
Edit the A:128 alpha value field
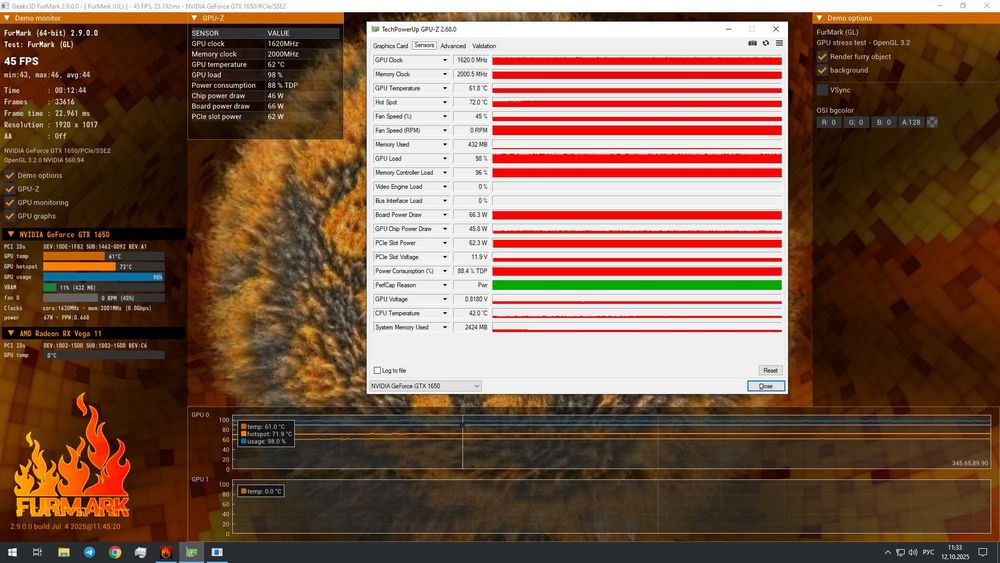pos(911,122)
